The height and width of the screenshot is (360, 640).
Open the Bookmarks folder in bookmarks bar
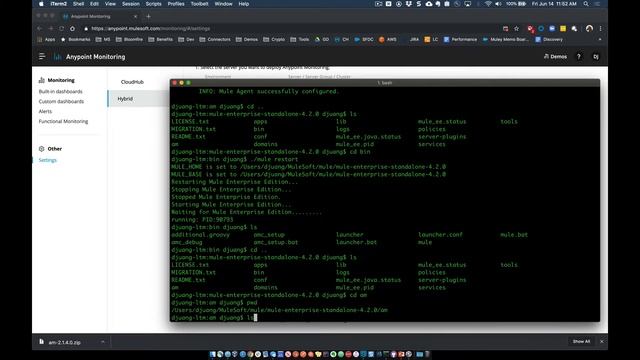point(76,40)
